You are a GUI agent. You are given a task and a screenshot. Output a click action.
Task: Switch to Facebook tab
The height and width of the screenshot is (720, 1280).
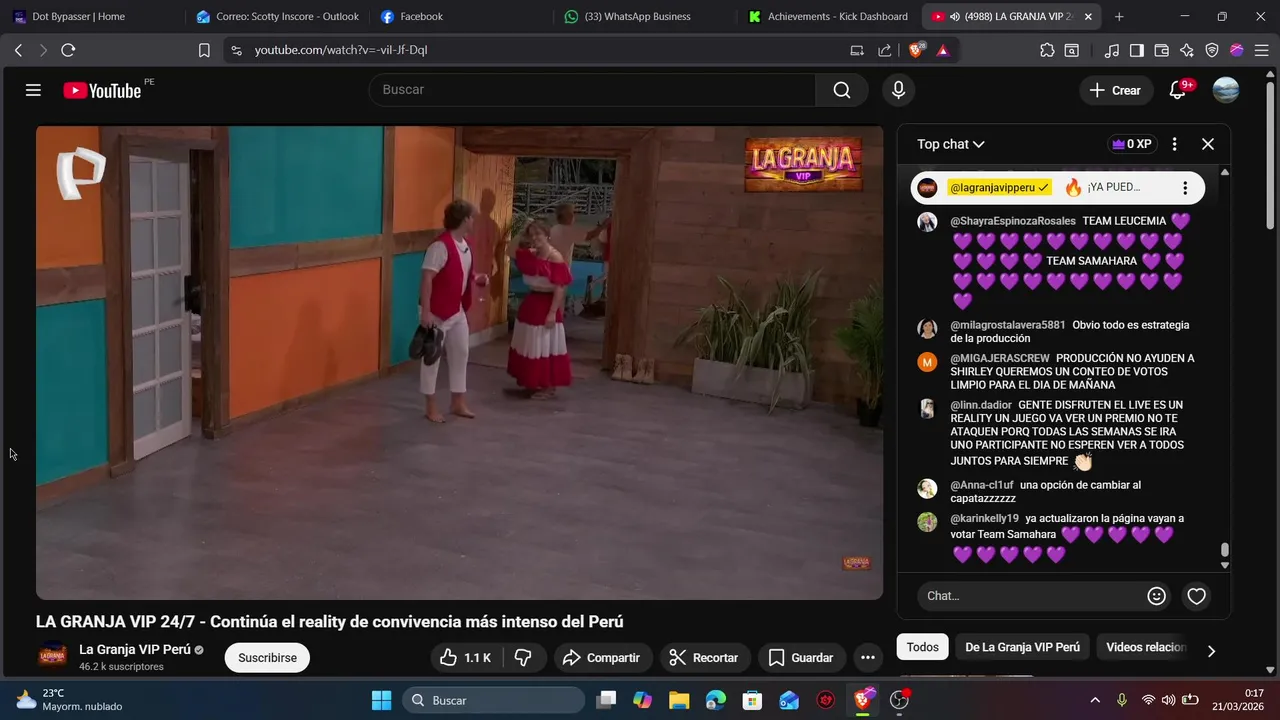coord(461,16)
